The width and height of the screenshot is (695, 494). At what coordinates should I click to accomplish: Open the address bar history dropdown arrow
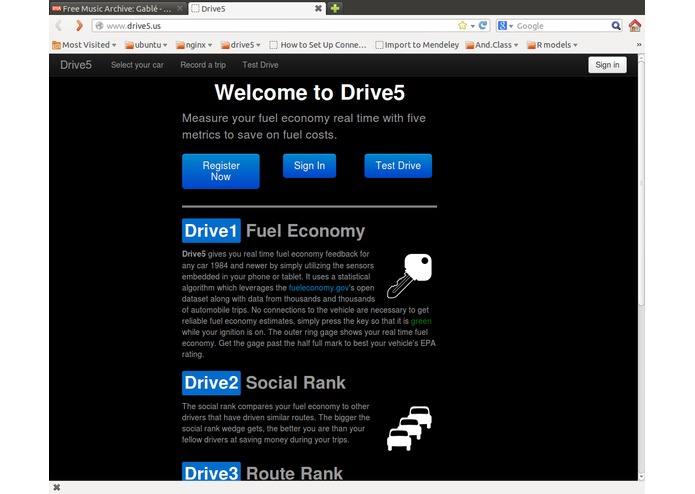pyautogui.click(x=473, y=26)
